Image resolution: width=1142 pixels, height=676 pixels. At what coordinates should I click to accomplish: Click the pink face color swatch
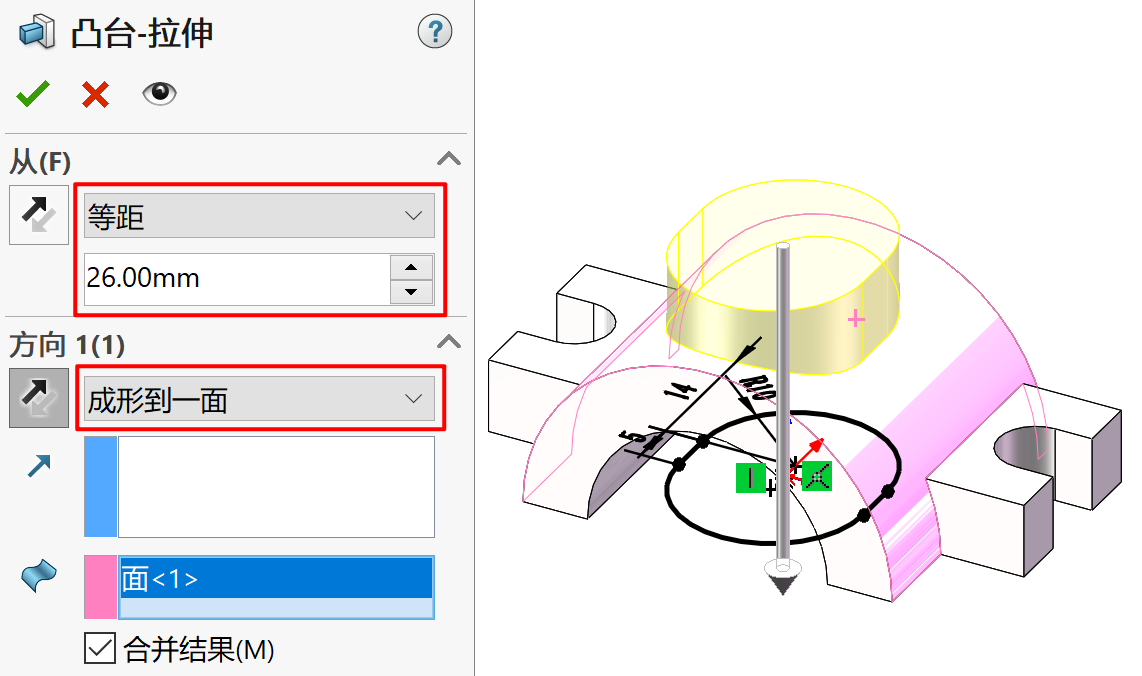(x=101, y=587)
